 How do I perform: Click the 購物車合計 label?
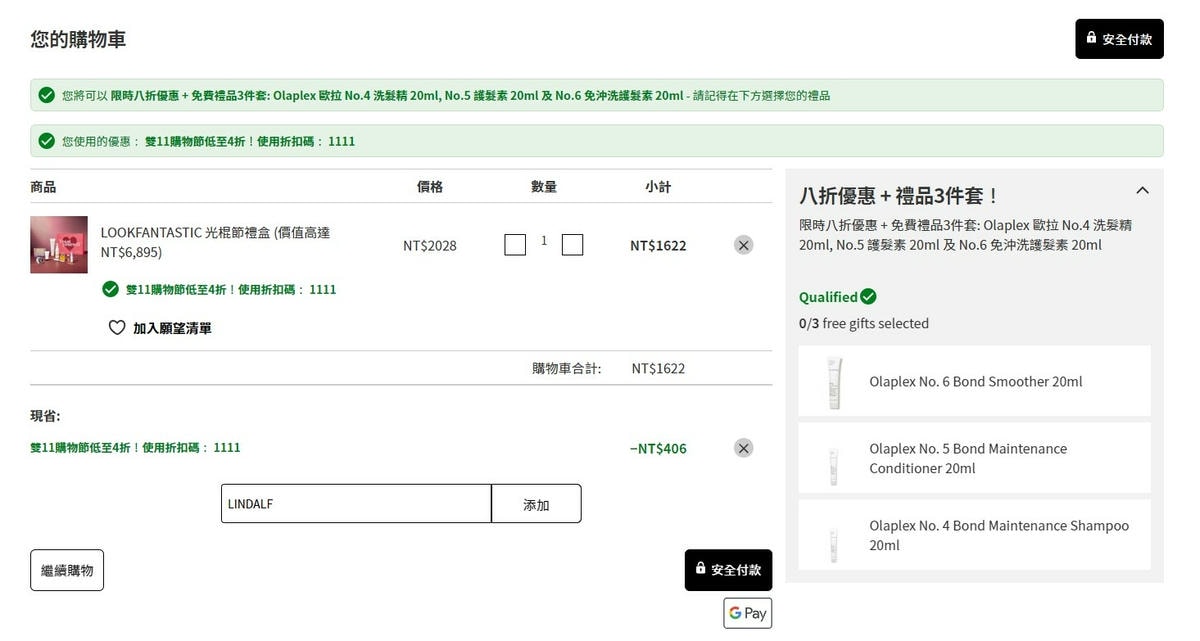click(566, 368)
